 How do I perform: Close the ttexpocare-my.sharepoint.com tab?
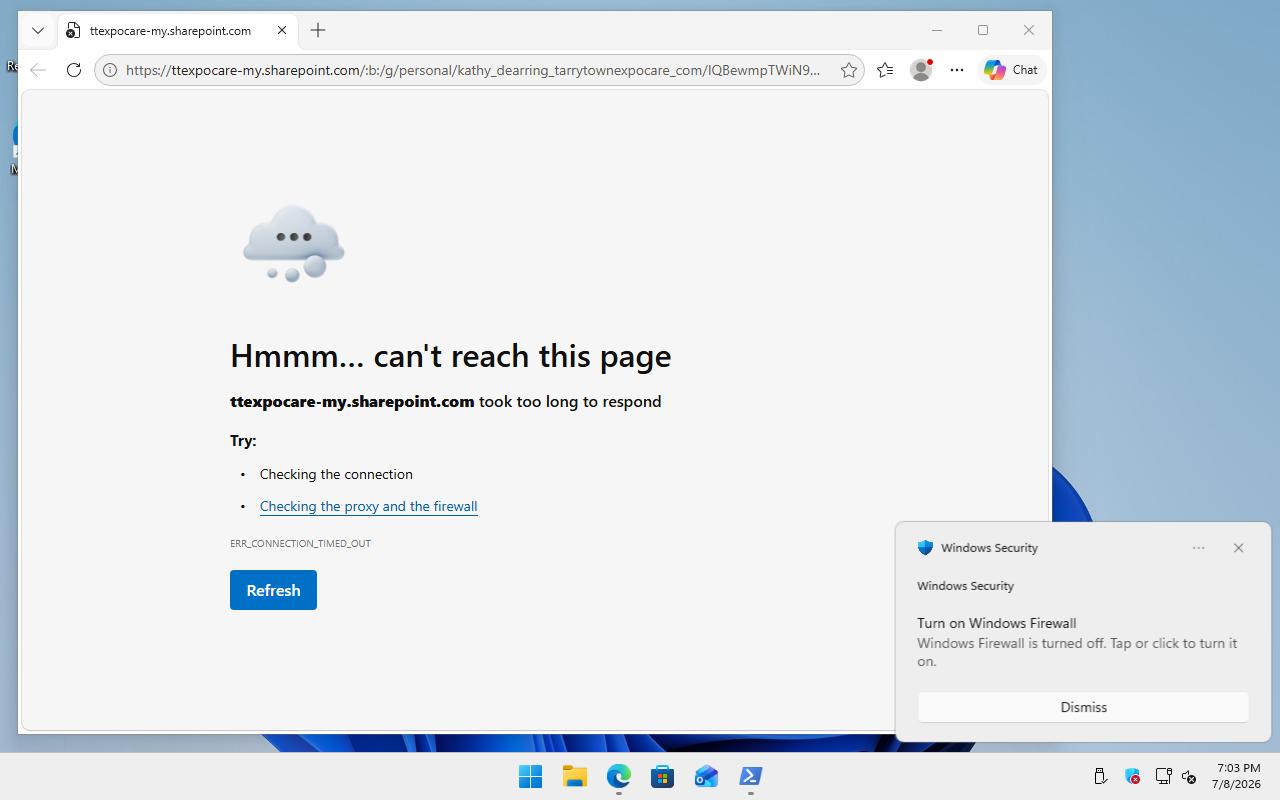[282, 30]
